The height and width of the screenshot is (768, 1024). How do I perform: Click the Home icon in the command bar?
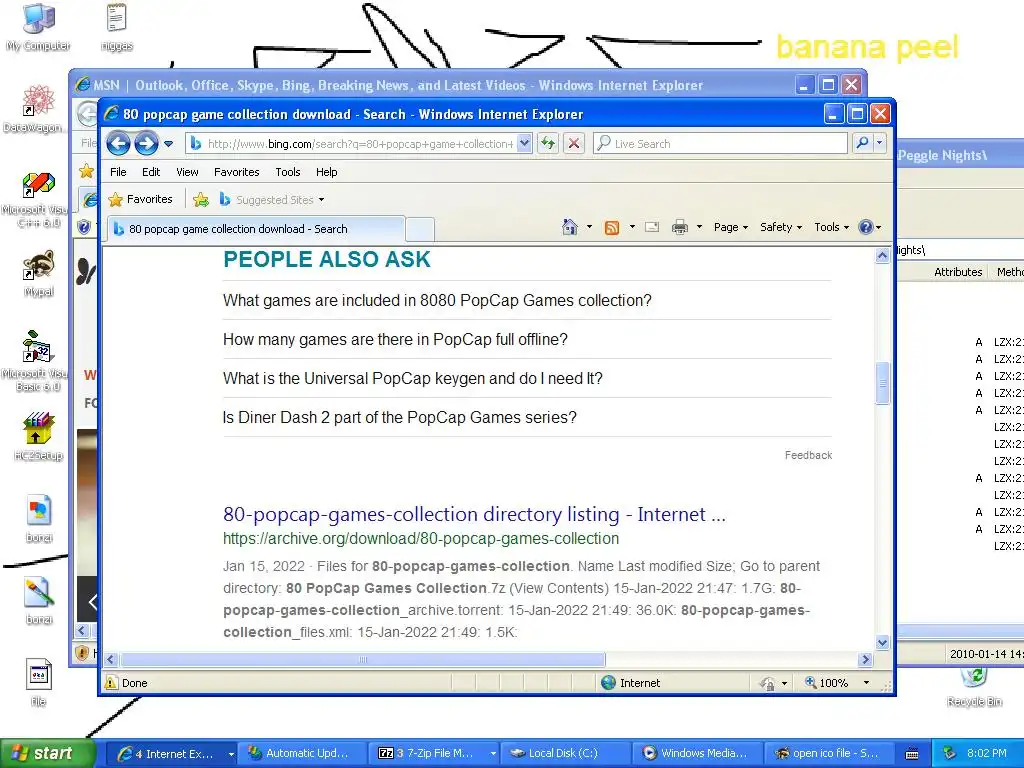point(570,227)
